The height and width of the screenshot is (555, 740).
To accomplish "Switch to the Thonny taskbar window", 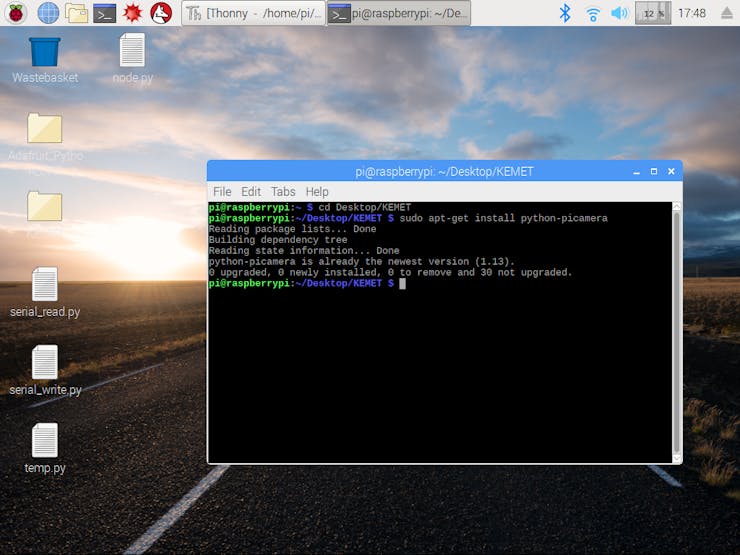I will tap(253, 13).
